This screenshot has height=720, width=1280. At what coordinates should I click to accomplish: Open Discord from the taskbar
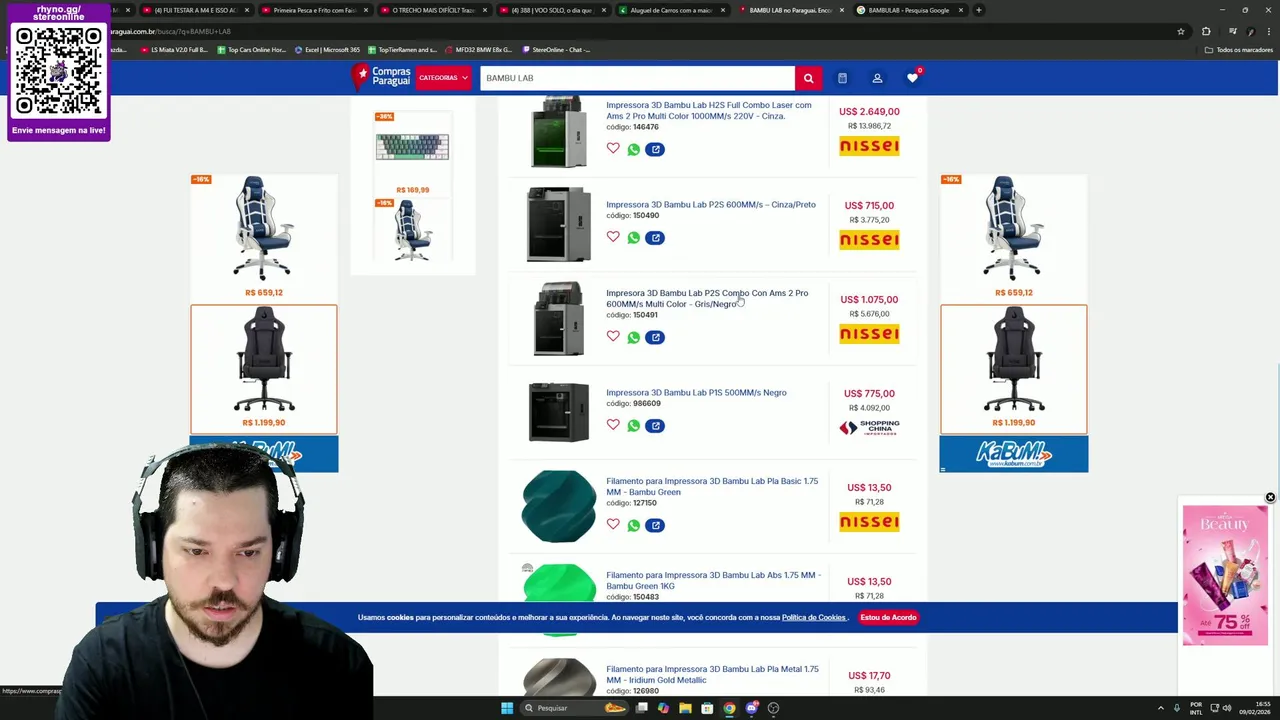click(752, 708)
